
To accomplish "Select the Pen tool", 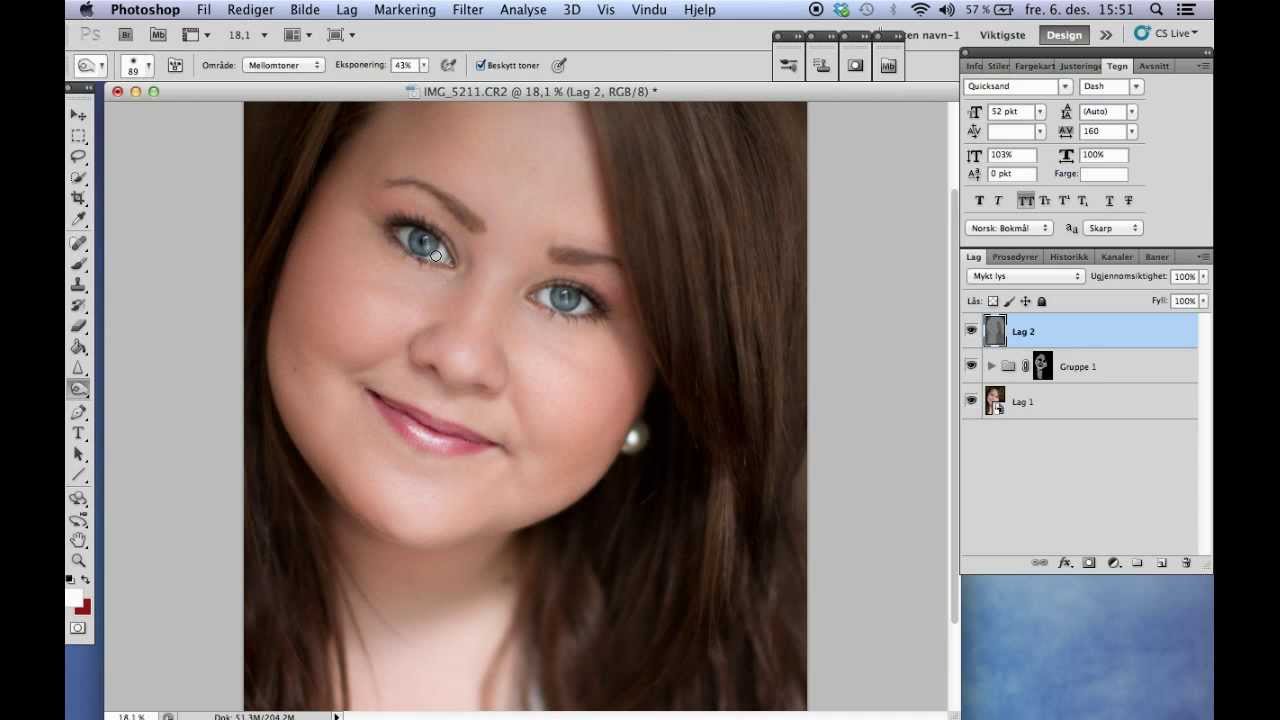I will (x=78, y=412).
